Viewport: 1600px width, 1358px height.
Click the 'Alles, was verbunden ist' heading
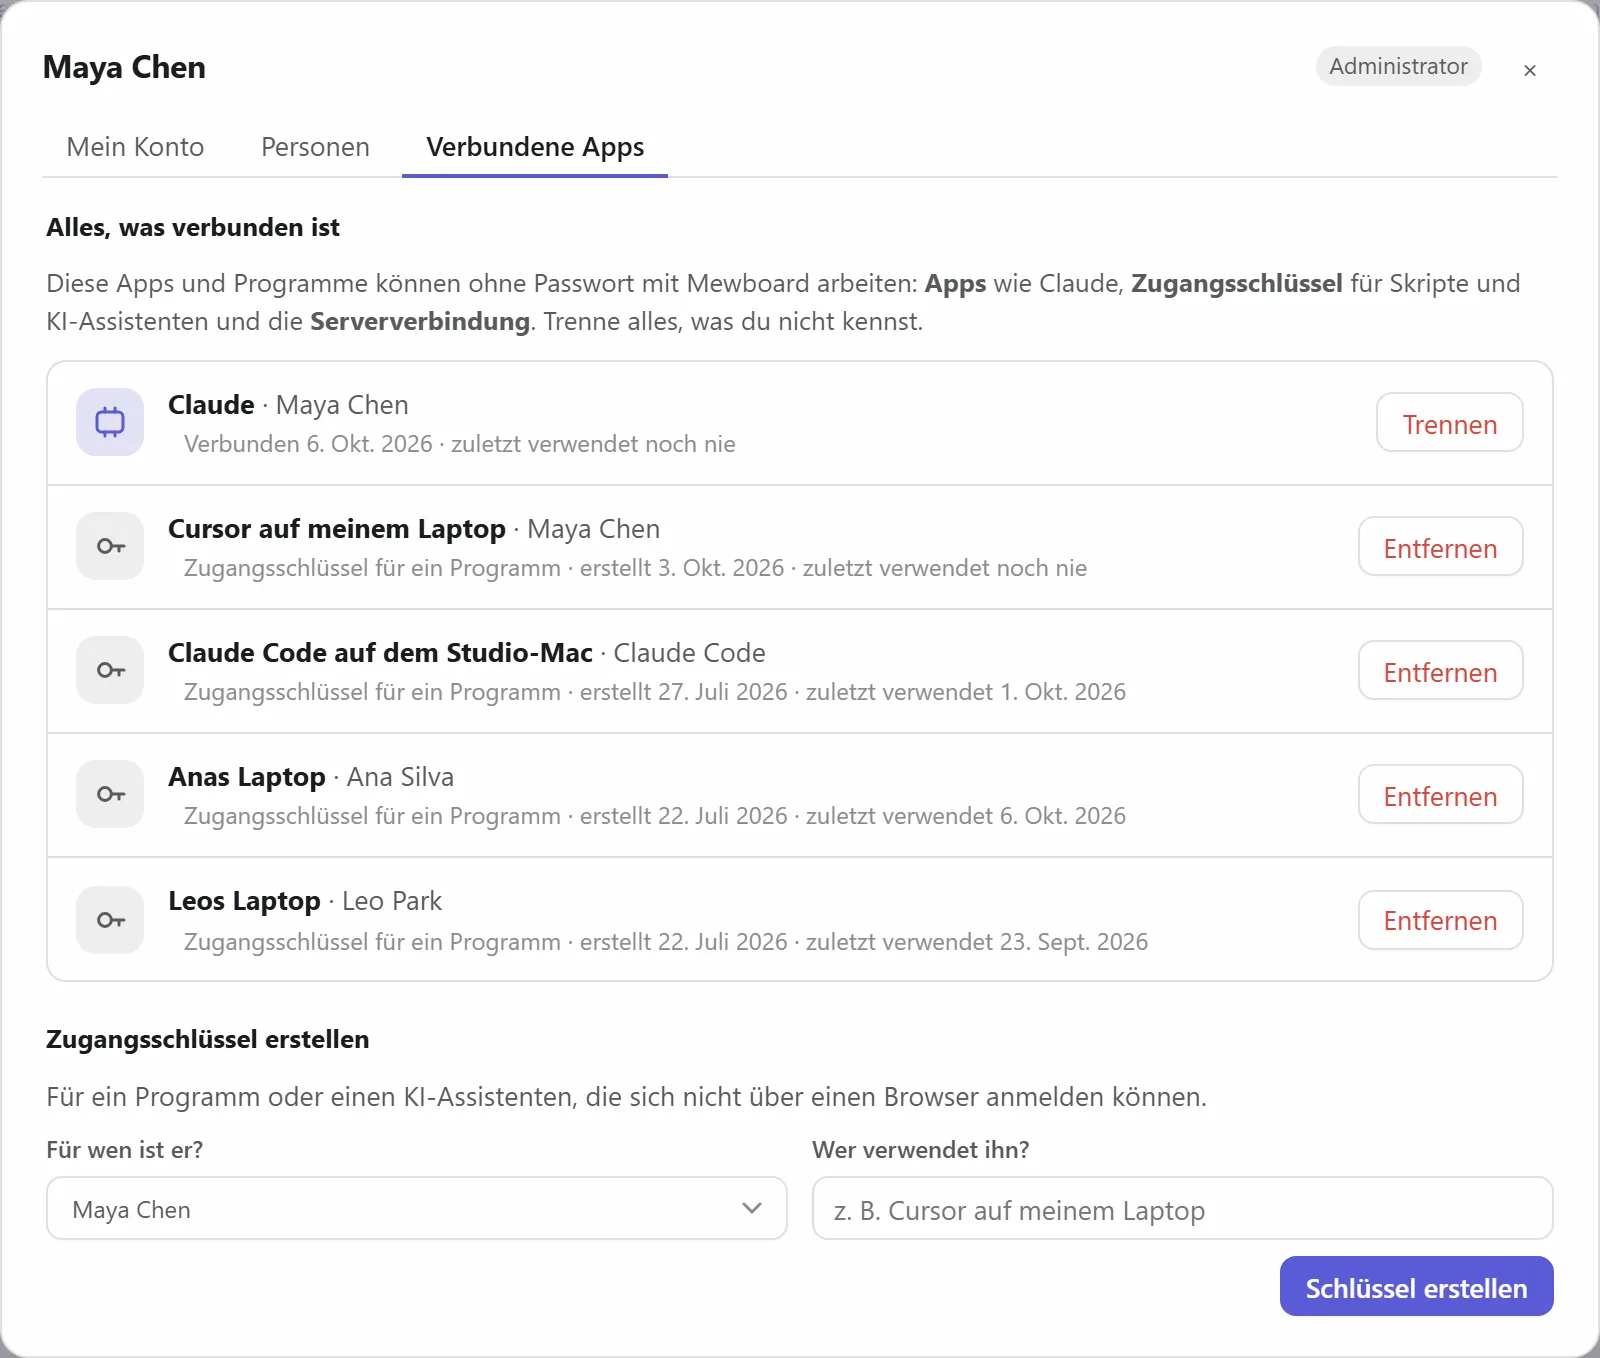click(193, 227)
